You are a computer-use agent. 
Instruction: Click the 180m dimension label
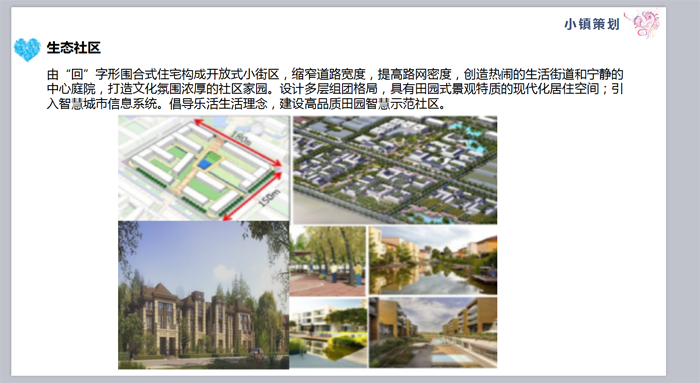click(242, 137)
